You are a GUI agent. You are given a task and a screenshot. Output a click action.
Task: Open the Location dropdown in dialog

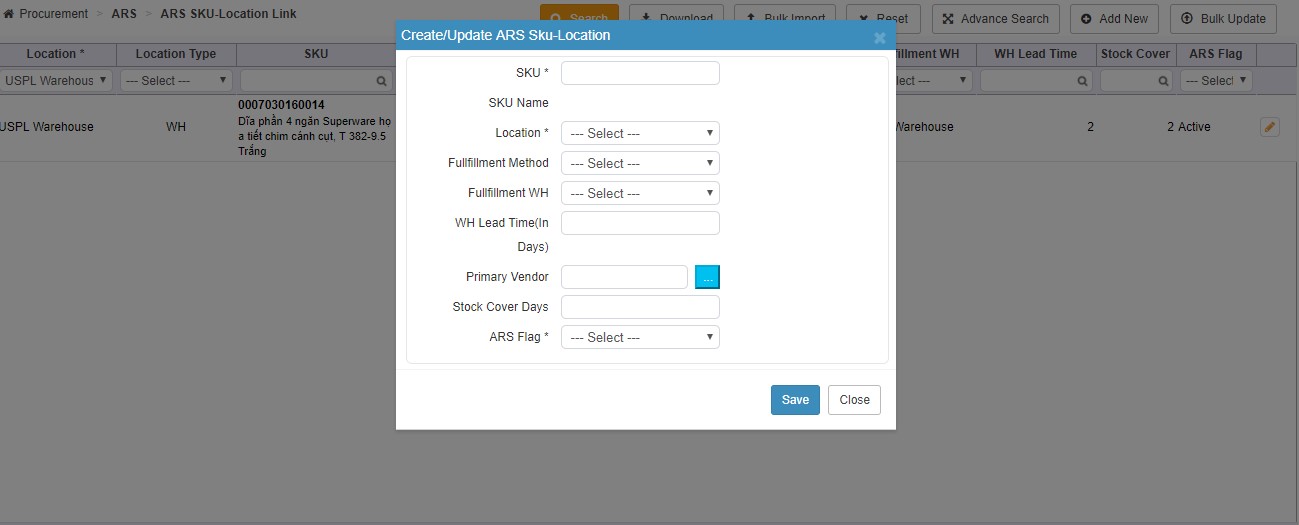point(640,133)
